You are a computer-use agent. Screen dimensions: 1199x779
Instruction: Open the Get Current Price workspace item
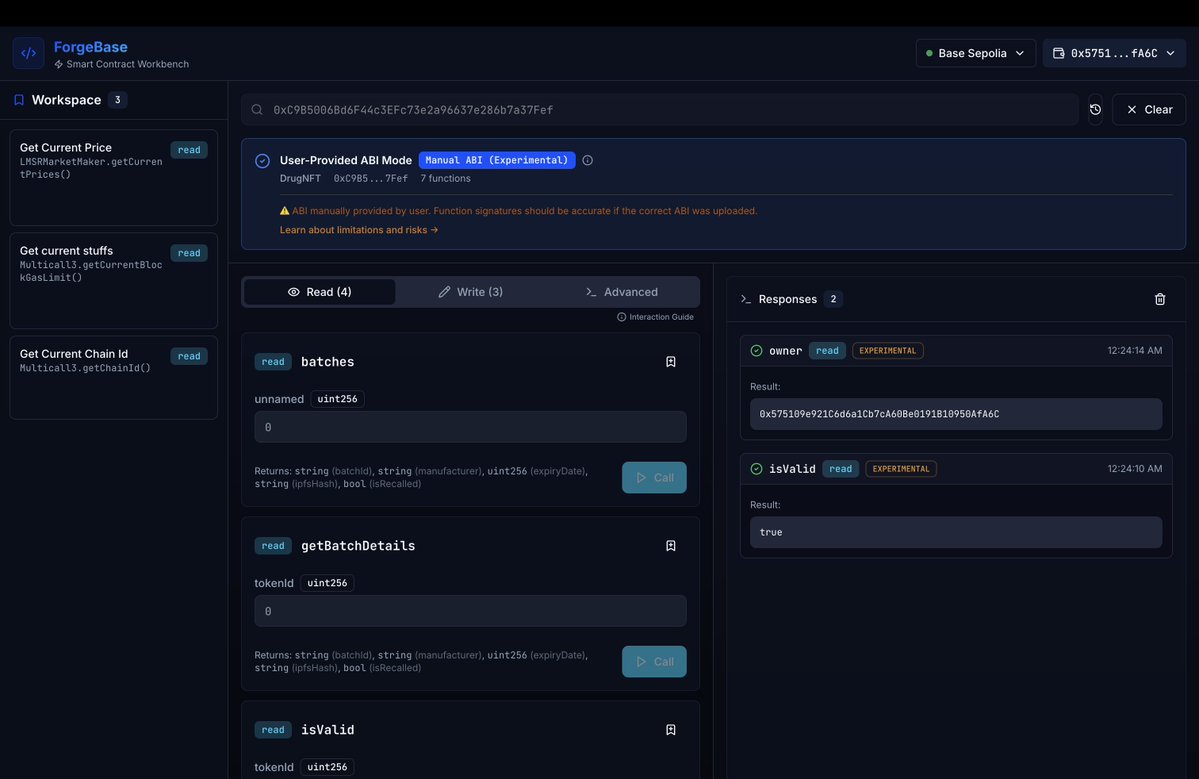(x=113, y=177)
